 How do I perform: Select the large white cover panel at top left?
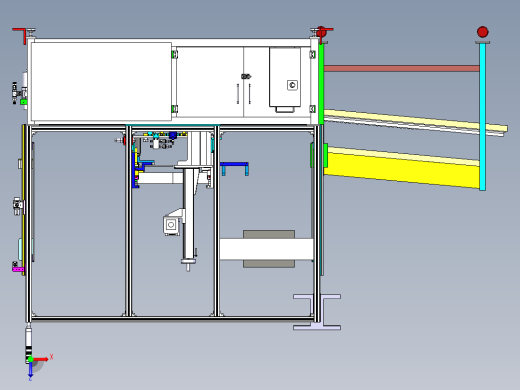101,81
